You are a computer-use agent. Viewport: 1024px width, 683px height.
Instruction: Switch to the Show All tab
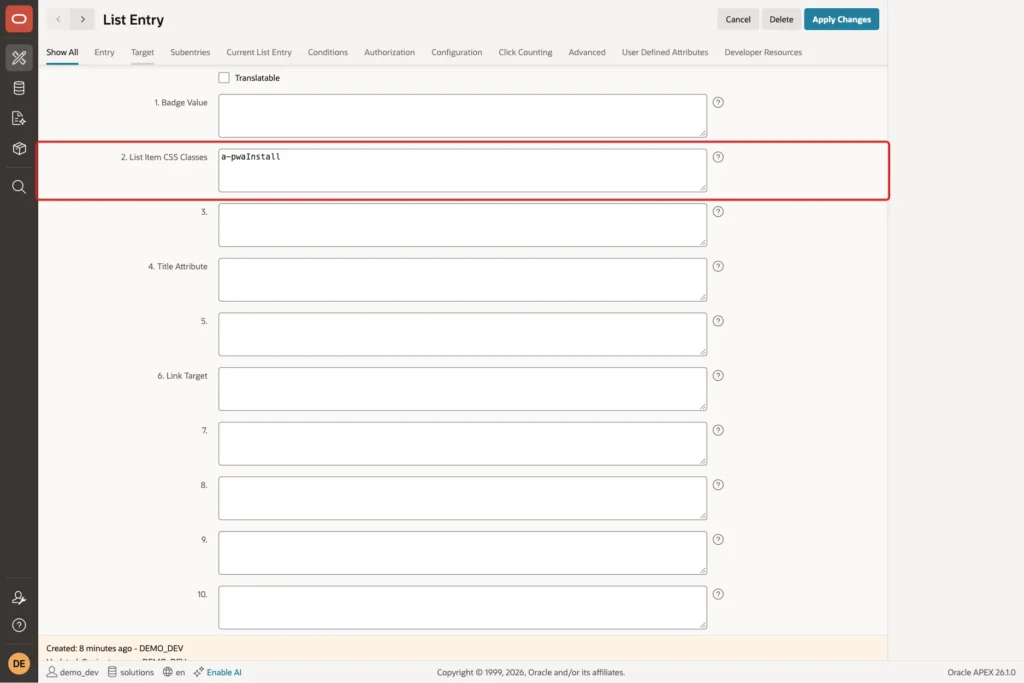pos(62,52)
